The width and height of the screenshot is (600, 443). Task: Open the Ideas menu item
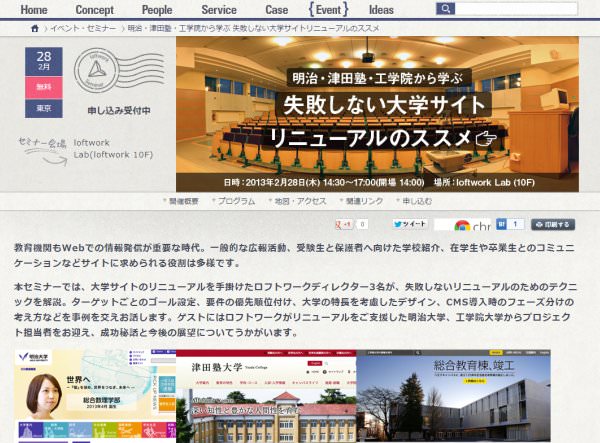click(x=381, y=10)
